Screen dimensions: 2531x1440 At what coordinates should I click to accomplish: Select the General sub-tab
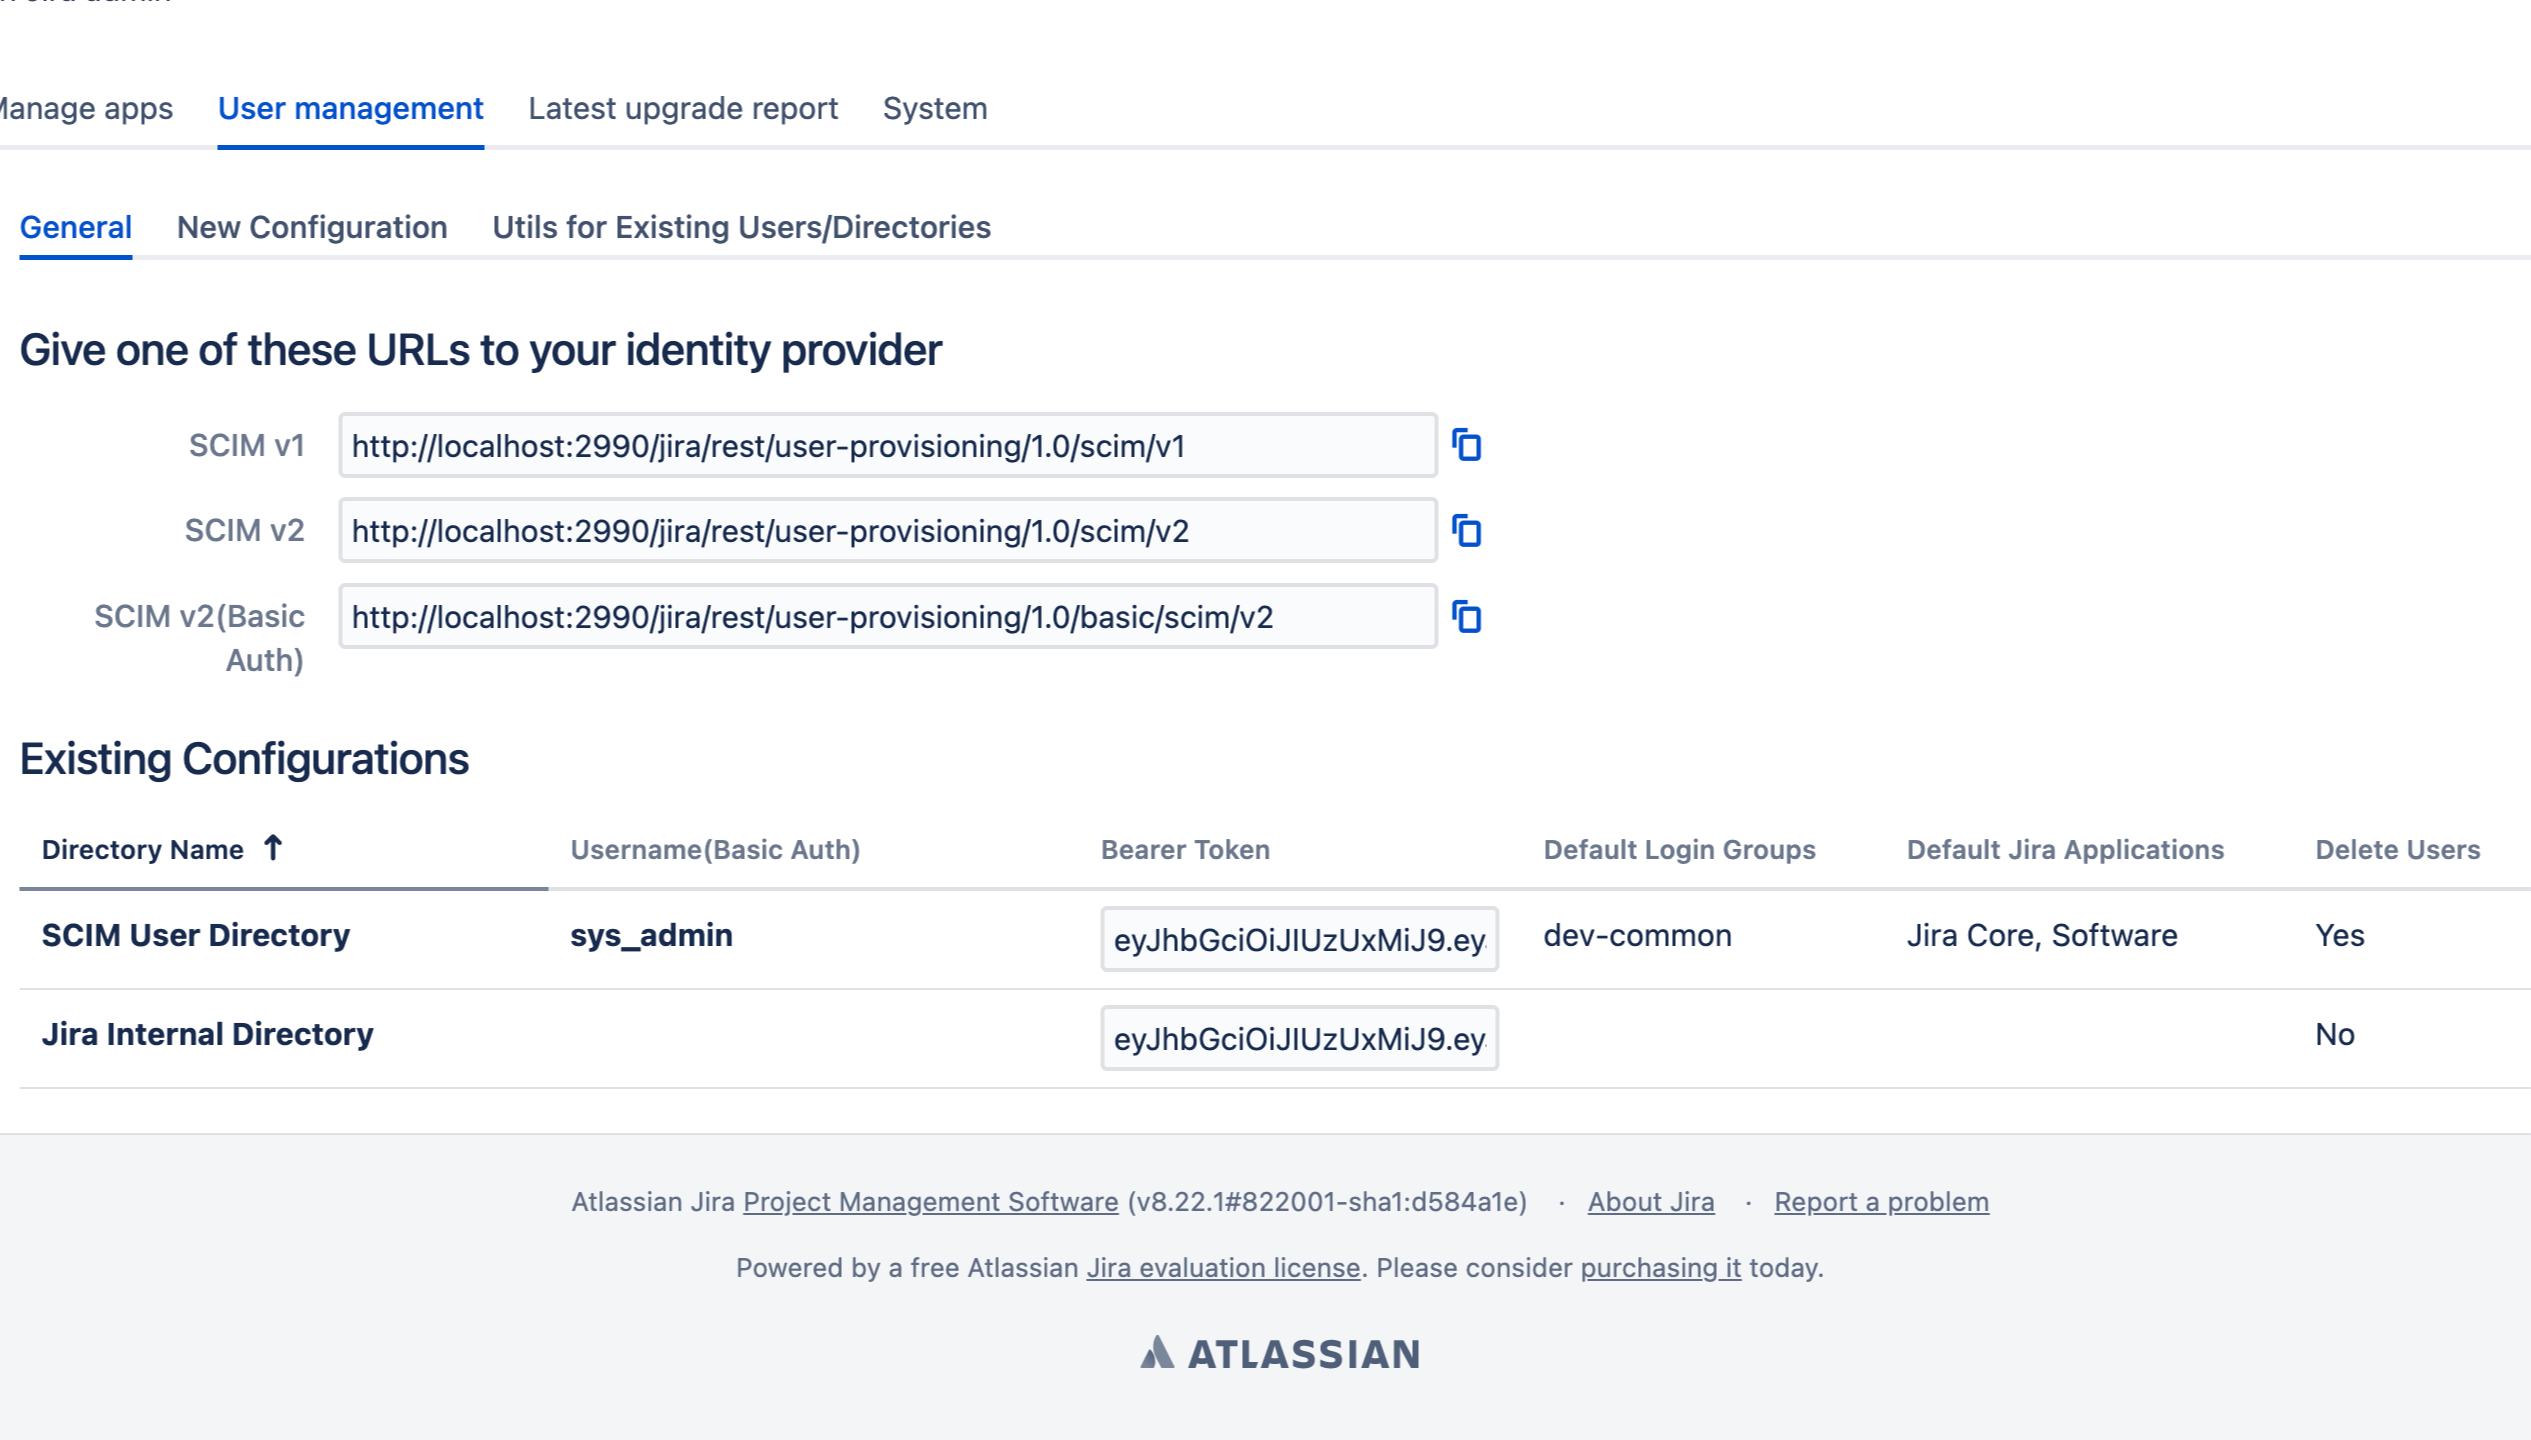click(x=76, y=227)
